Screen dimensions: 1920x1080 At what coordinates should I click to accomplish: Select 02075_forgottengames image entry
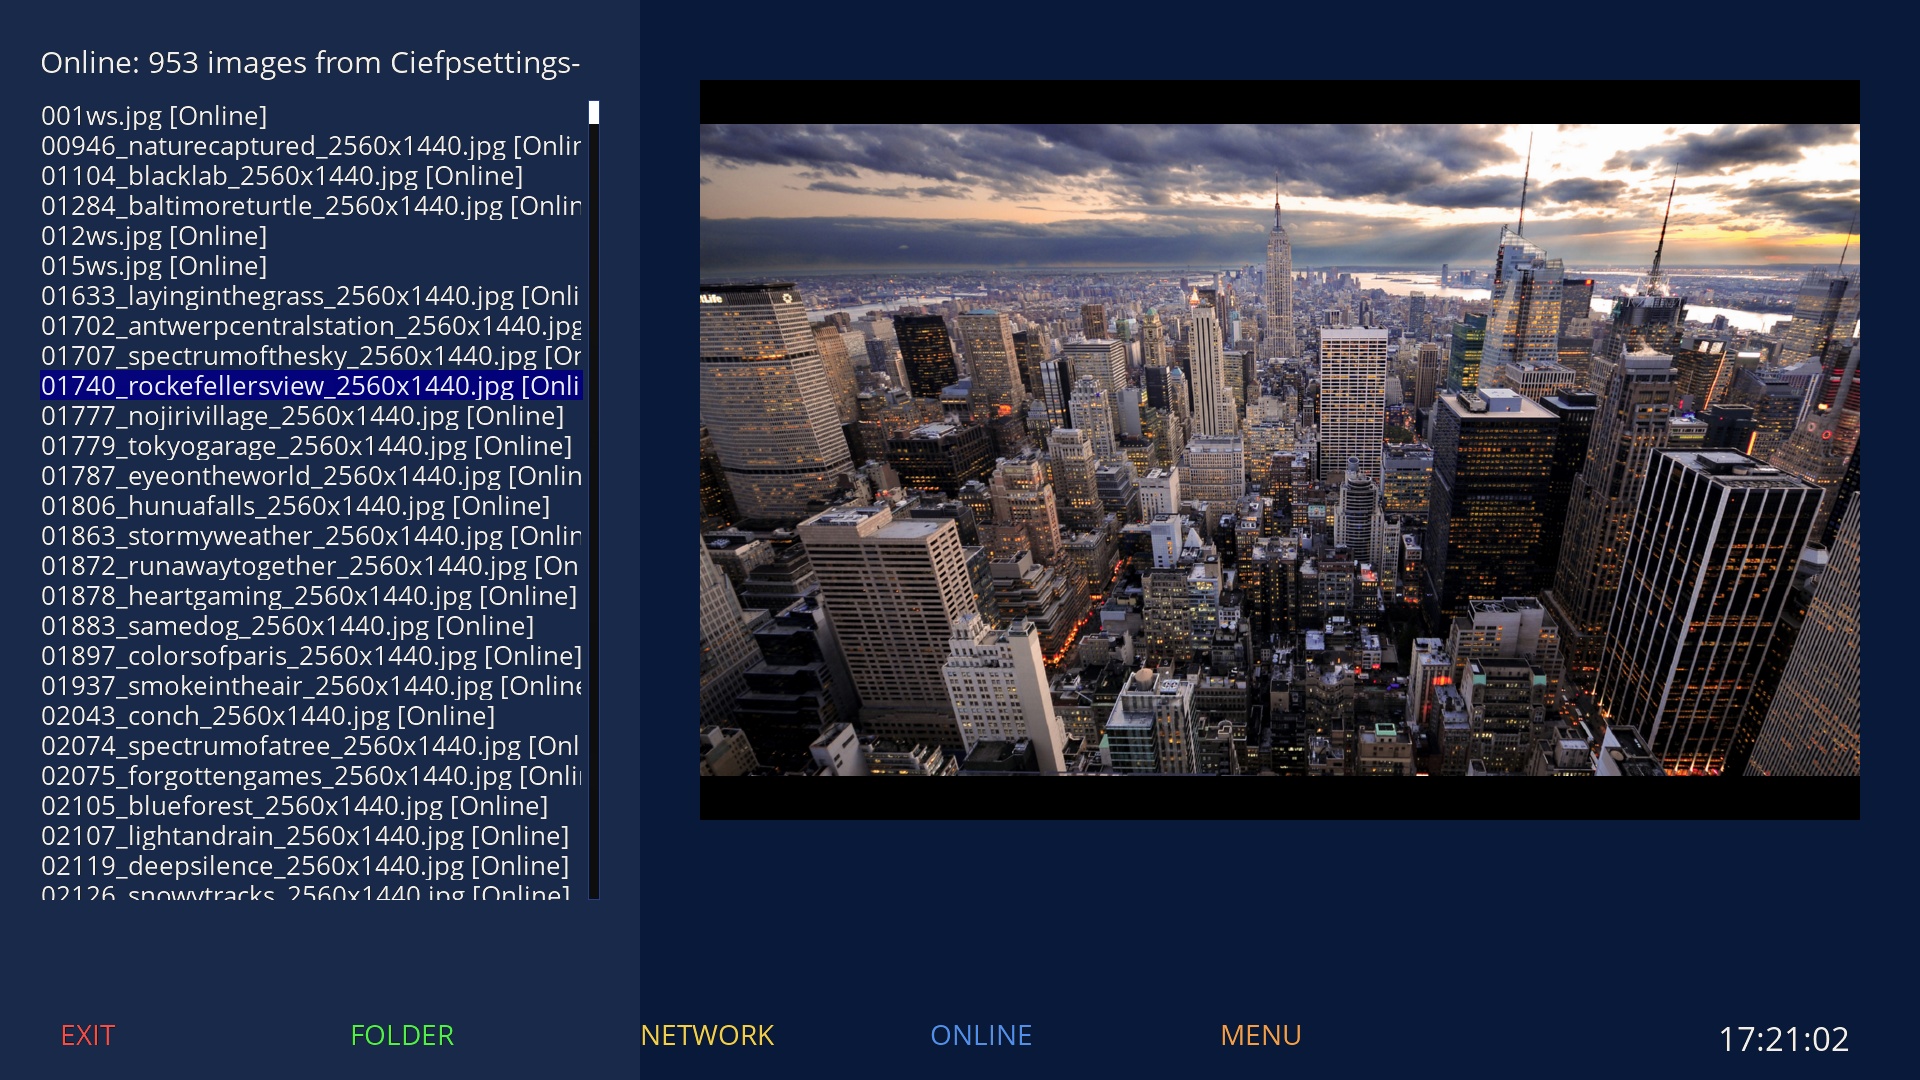tap(311, 776)
